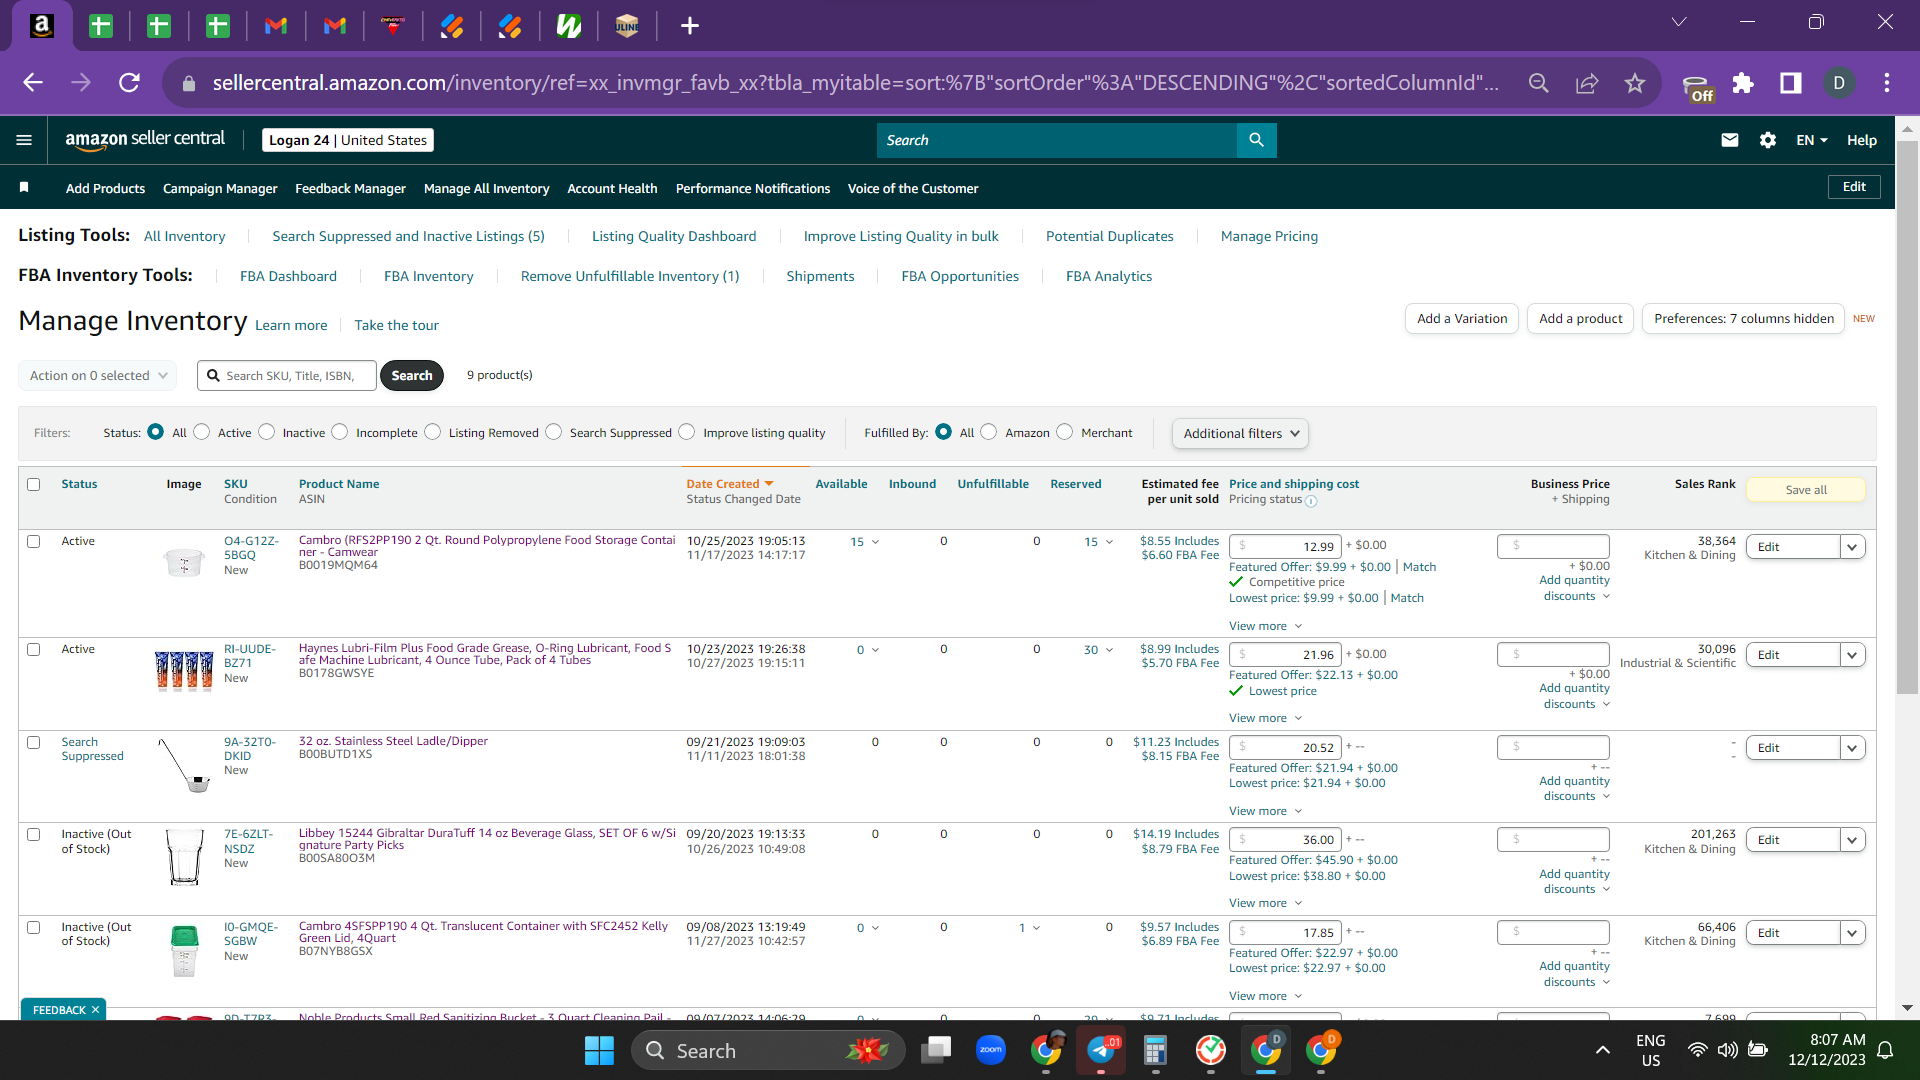Open Search Suppressed and Inactive Listings link
The image size is (1920, 1080).
[408, 236]
